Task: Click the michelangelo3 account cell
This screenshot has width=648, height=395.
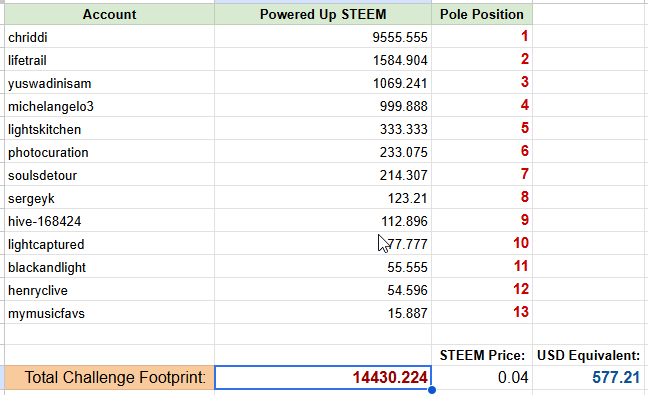Action: pyautogui.click(x=110, y=106)
